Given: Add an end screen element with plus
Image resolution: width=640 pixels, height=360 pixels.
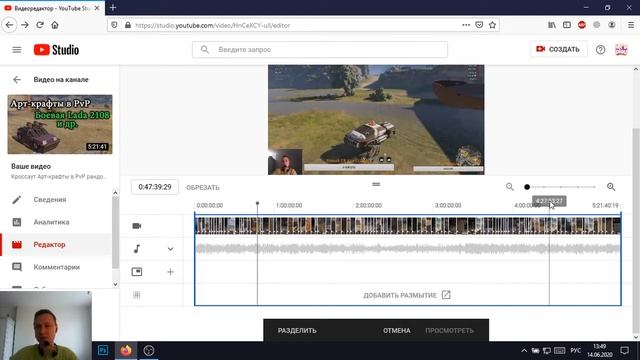Looking at the screenshot, I should tap(170, 271).
